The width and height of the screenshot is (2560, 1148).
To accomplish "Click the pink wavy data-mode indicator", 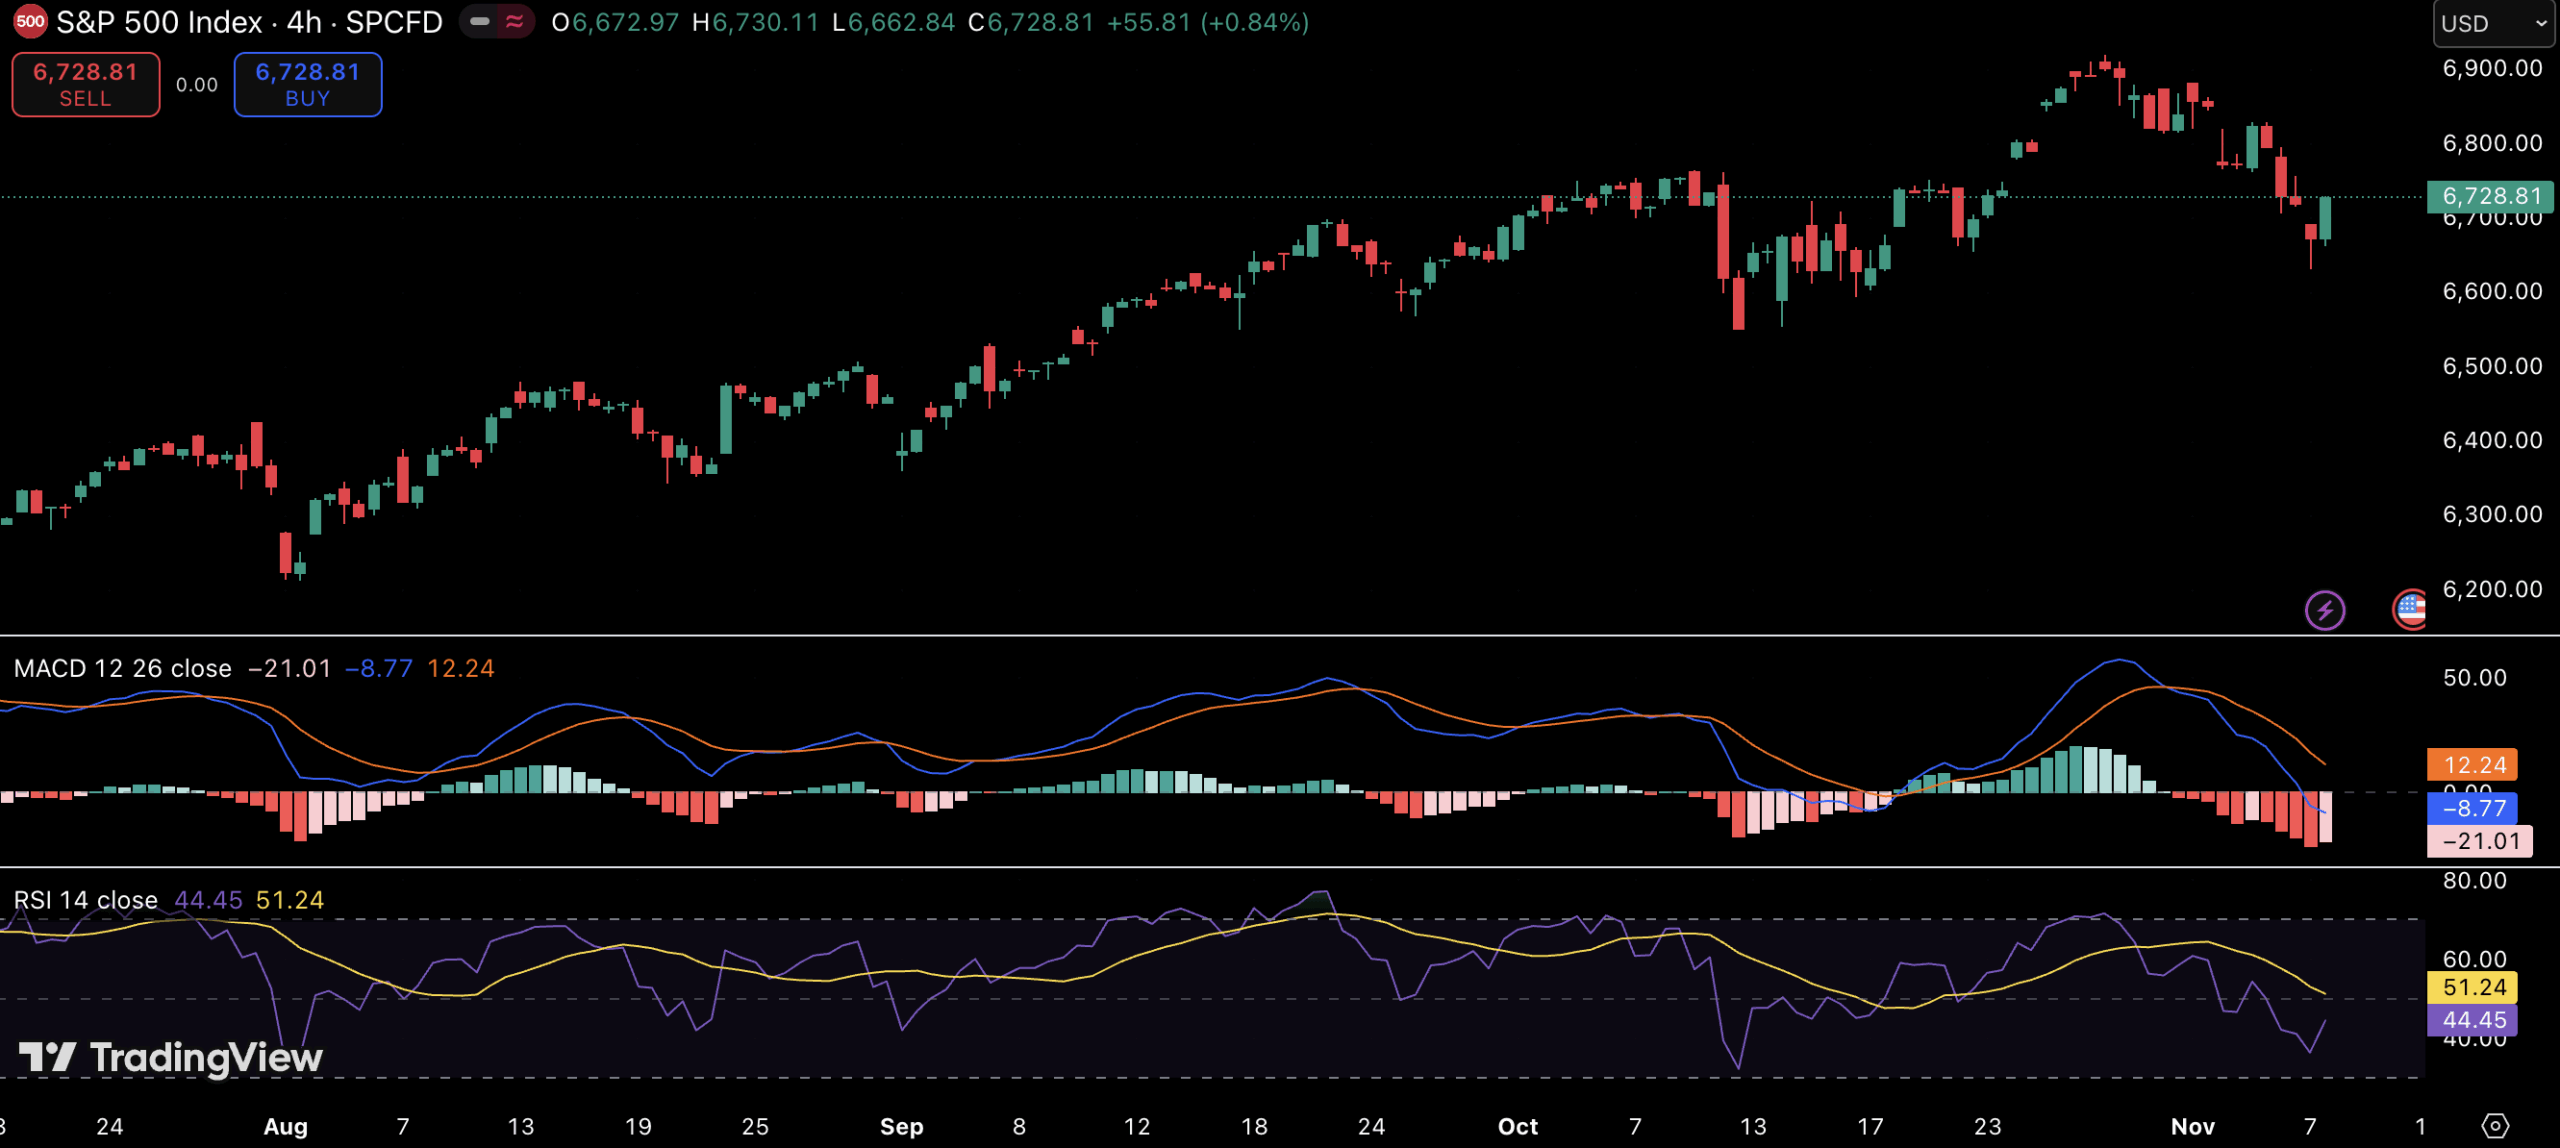I will tap(515, 21).
